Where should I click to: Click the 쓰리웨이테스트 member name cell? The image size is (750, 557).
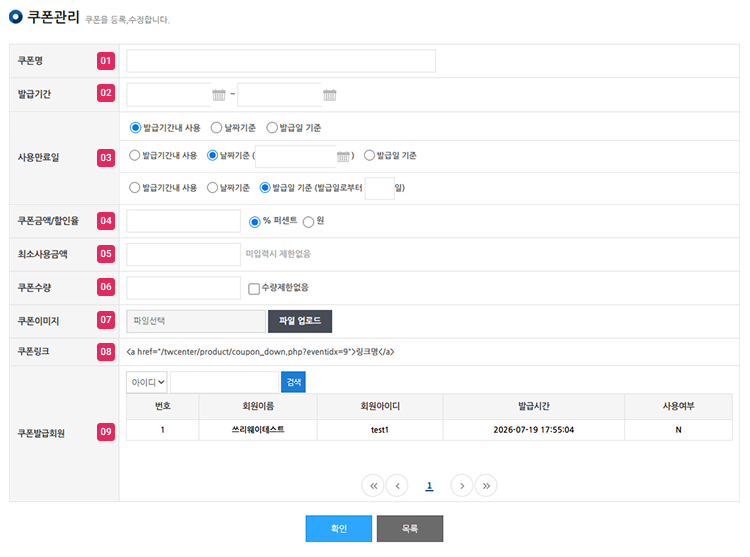click(x=258, y=430)
